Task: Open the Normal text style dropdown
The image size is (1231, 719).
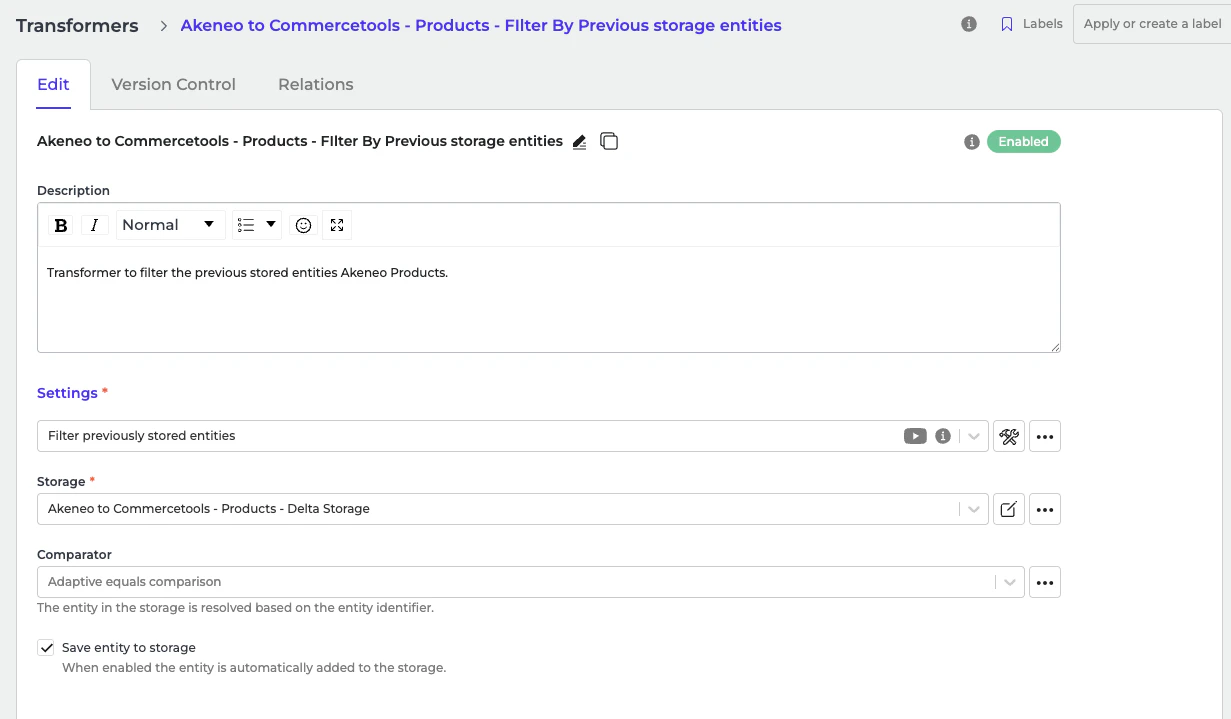Action: pyautogui.click(x=167, y=225)
